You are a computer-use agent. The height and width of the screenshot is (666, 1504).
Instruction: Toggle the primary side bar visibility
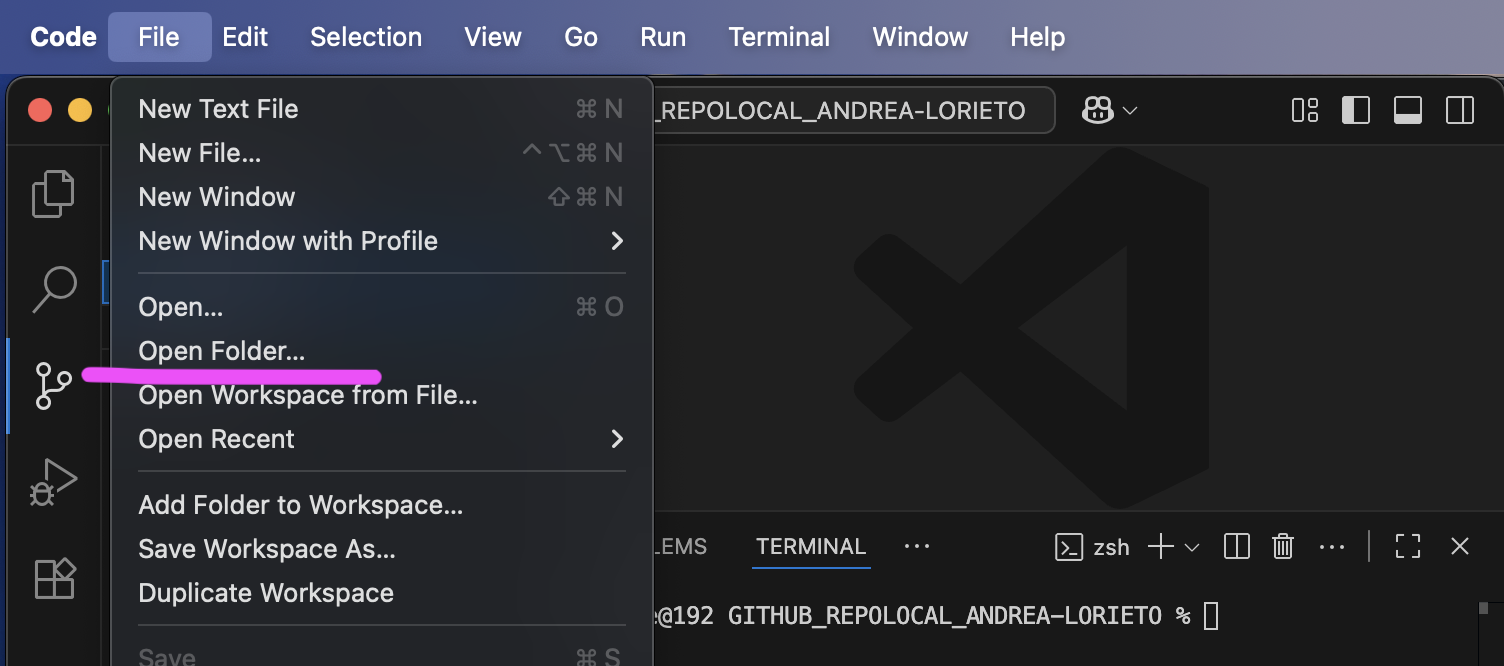coord(1356,110)
